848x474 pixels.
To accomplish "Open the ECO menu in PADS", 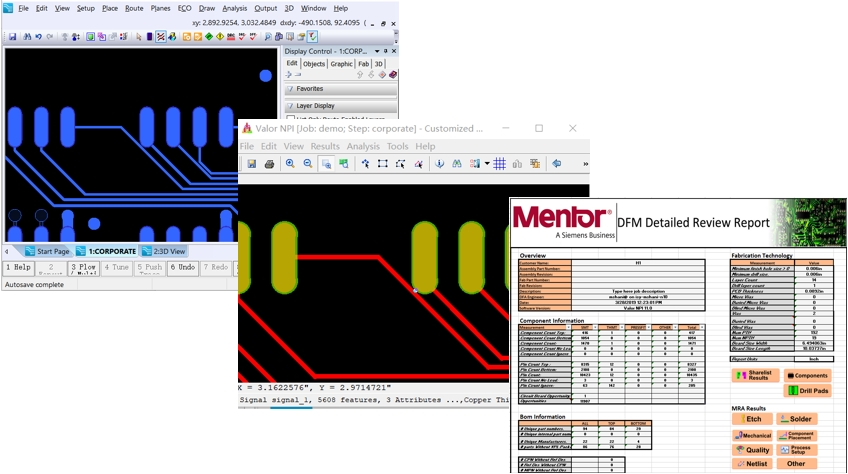I will point(184,8).
